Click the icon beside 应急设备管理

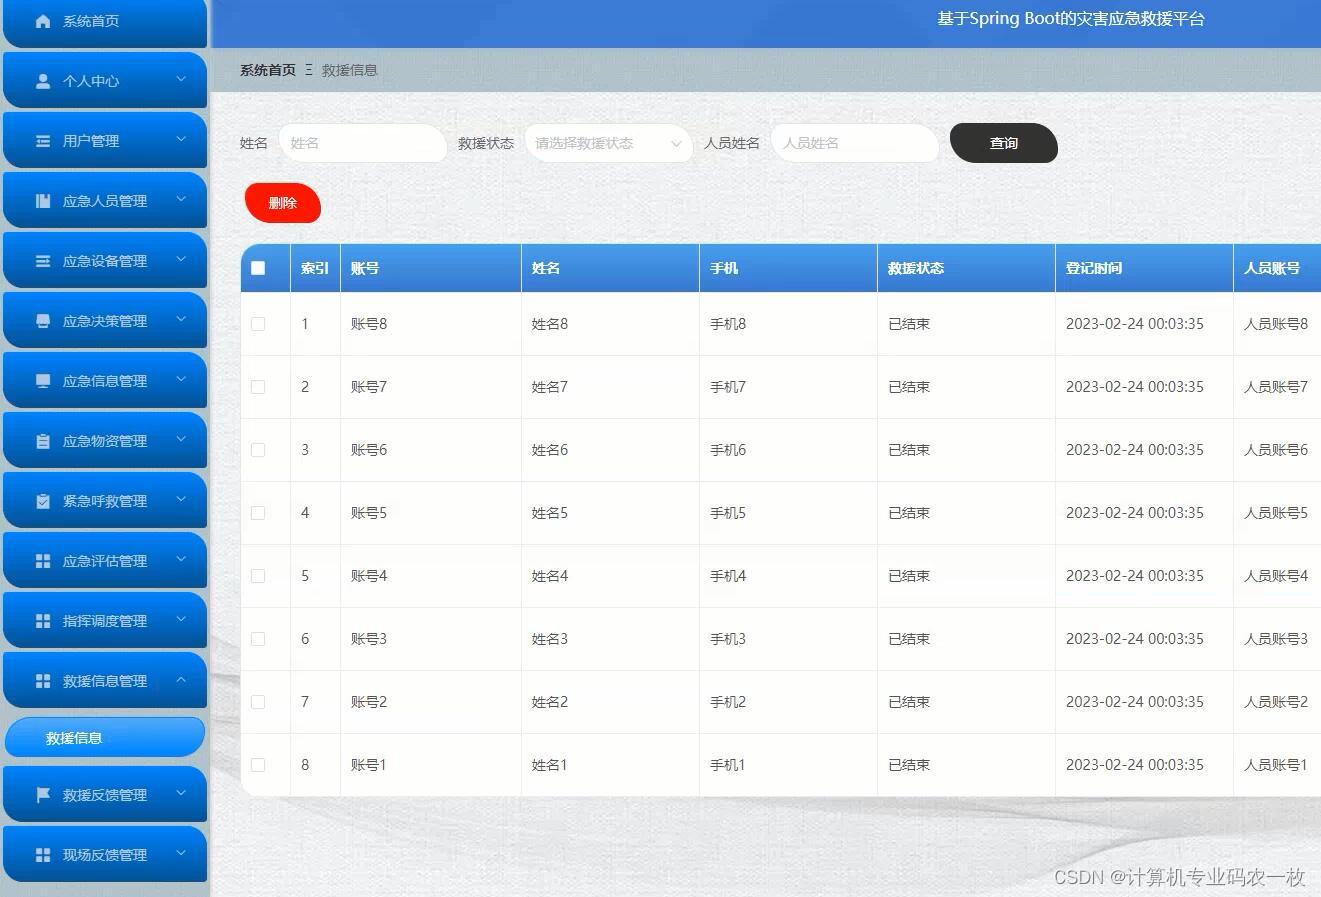tap(43, 261)
